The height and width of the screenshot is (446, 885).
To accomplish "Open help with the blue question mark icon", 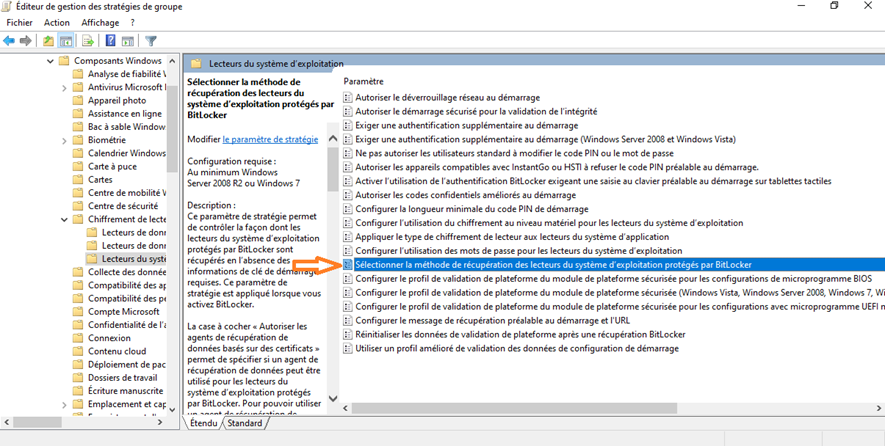I will [x=111, y=41].
